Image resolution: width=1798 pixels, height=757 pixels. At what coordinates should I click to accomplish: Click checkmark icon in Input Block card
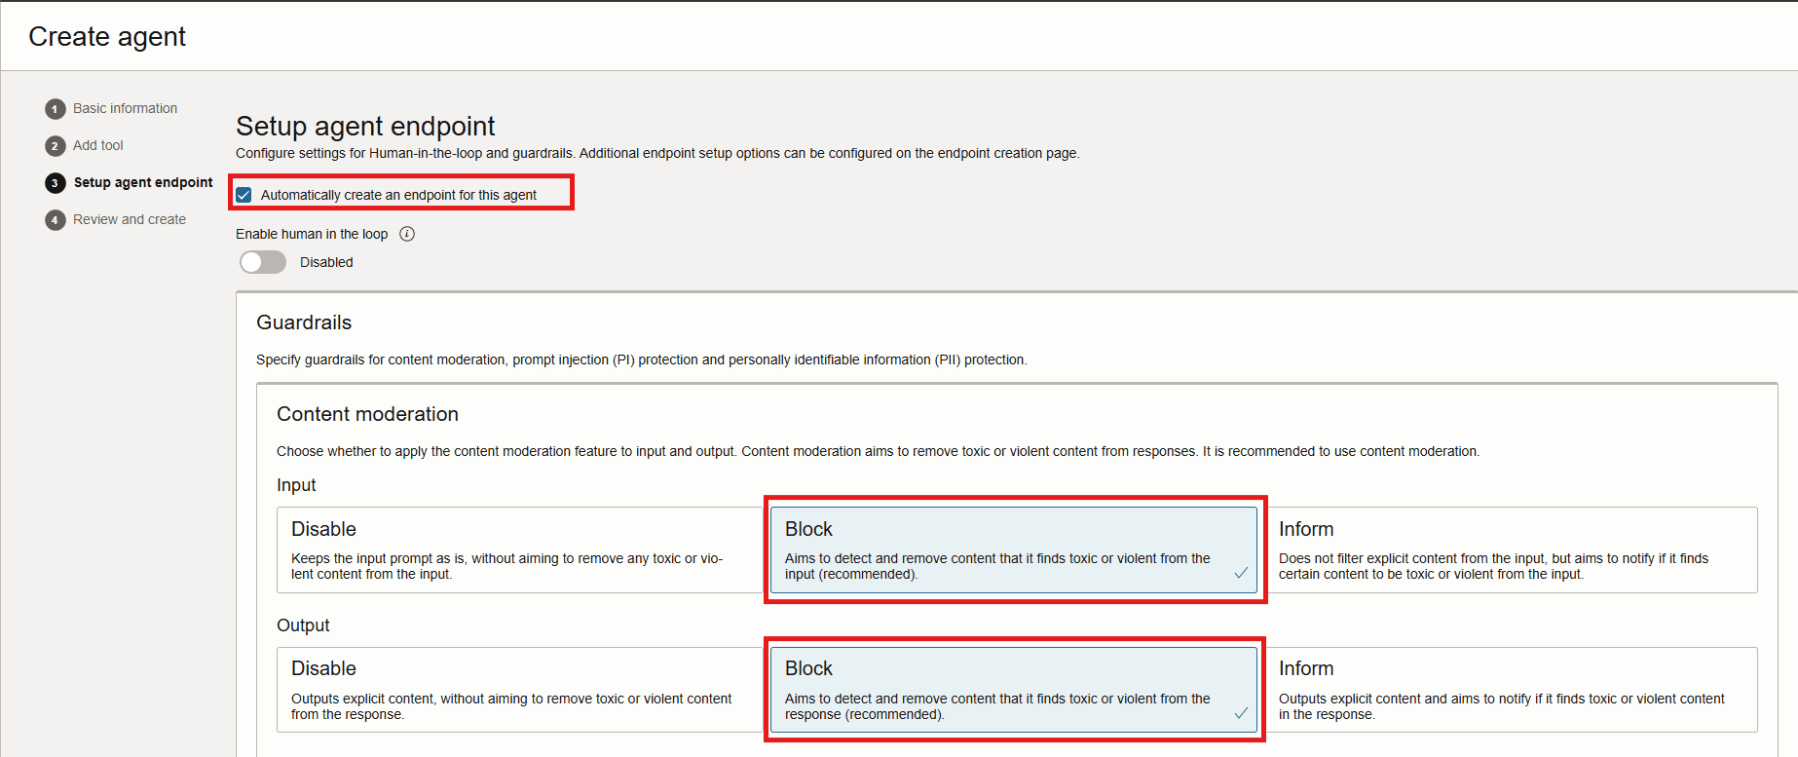pos(1240,573)
